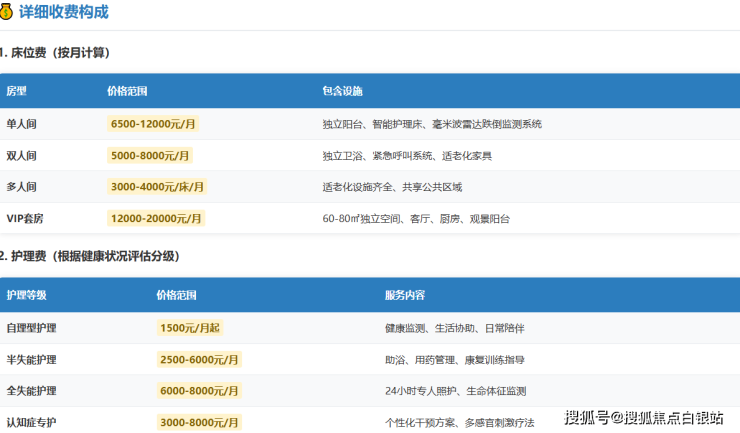Click the 6000-8000元/月 price badge
The image size is (740, 433).
(x=200, y=391)
